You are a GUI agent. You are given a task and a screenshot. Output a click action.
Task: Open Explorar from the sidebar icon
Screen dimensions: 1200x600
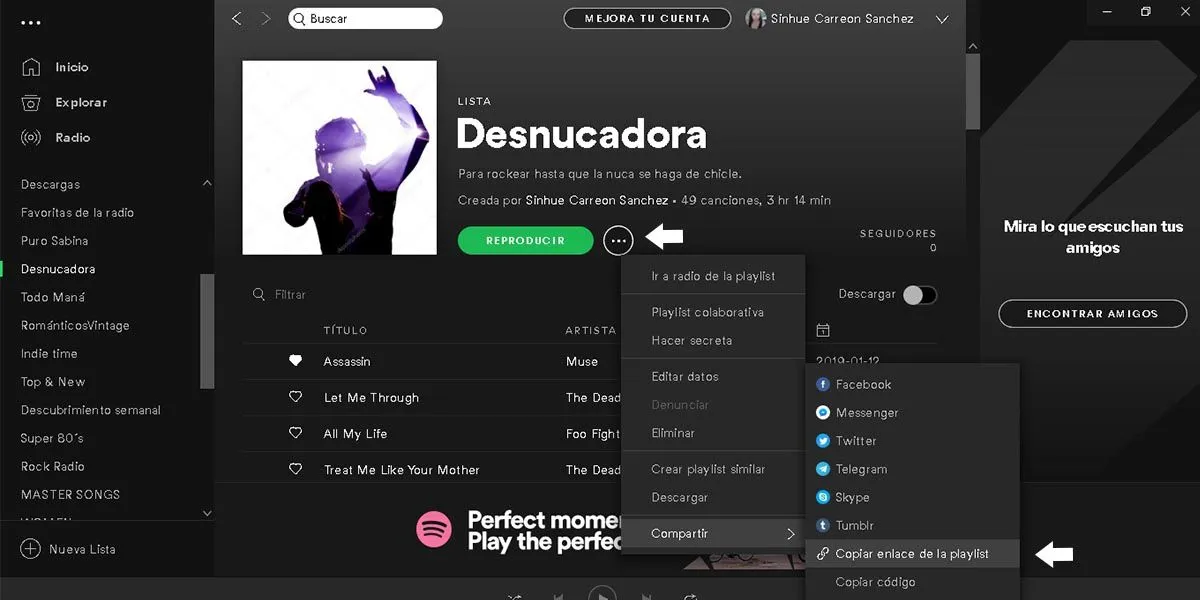coord(32,102)
